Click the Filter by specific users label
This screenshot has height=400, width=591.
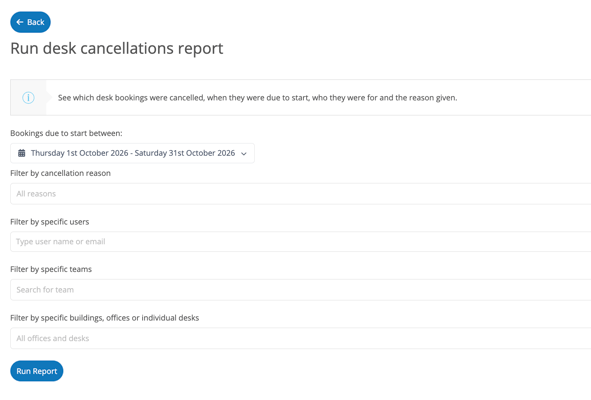(50, 222)
